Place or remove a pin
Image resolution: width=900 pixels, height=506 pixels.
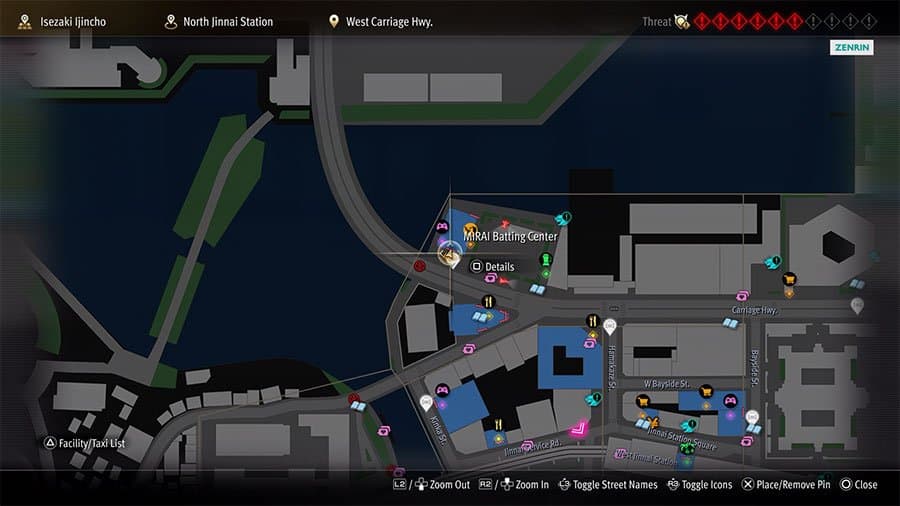click(786, 485)
